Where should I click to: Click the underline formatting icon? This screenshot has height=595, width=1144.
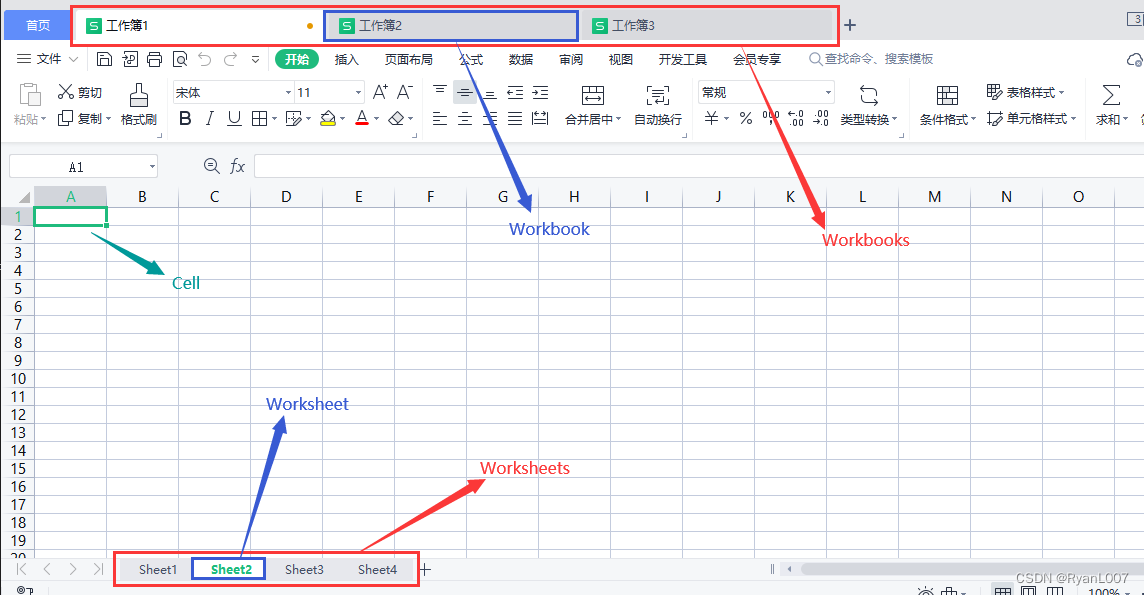pyautogui.click(x=233, y=118)
